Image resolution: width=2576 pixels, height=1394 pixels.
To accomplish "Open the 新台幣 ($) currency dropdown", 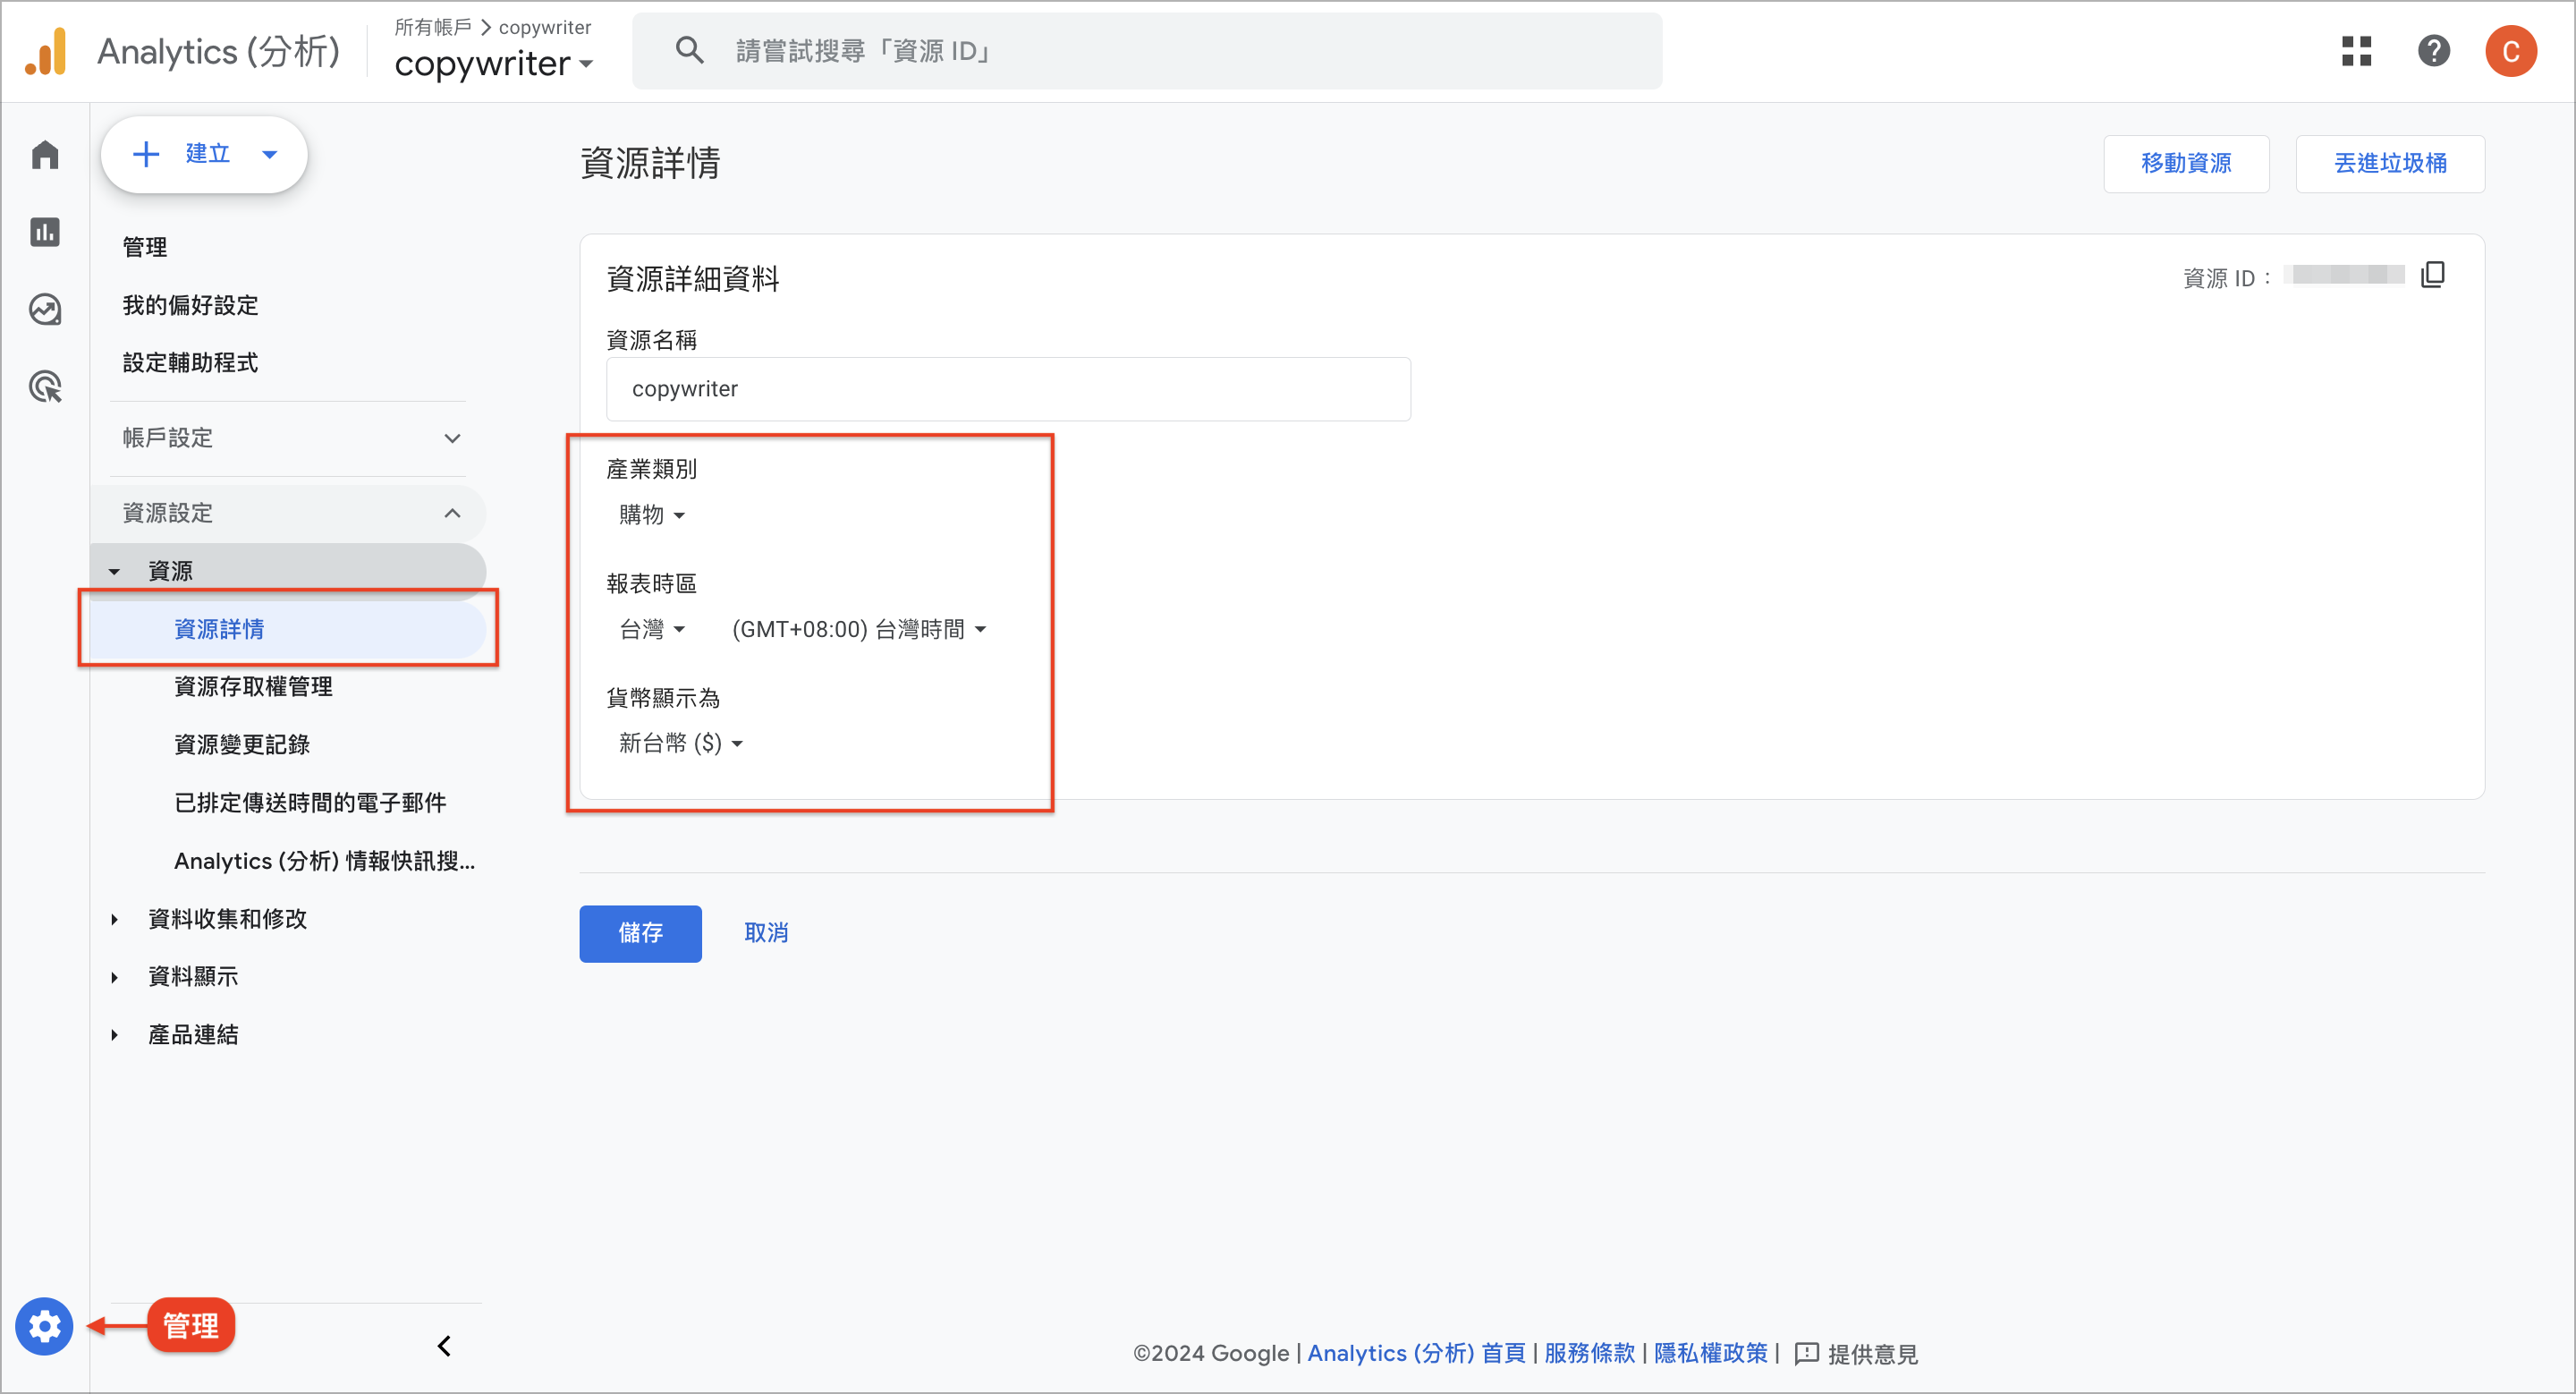I will pos(680,743).
